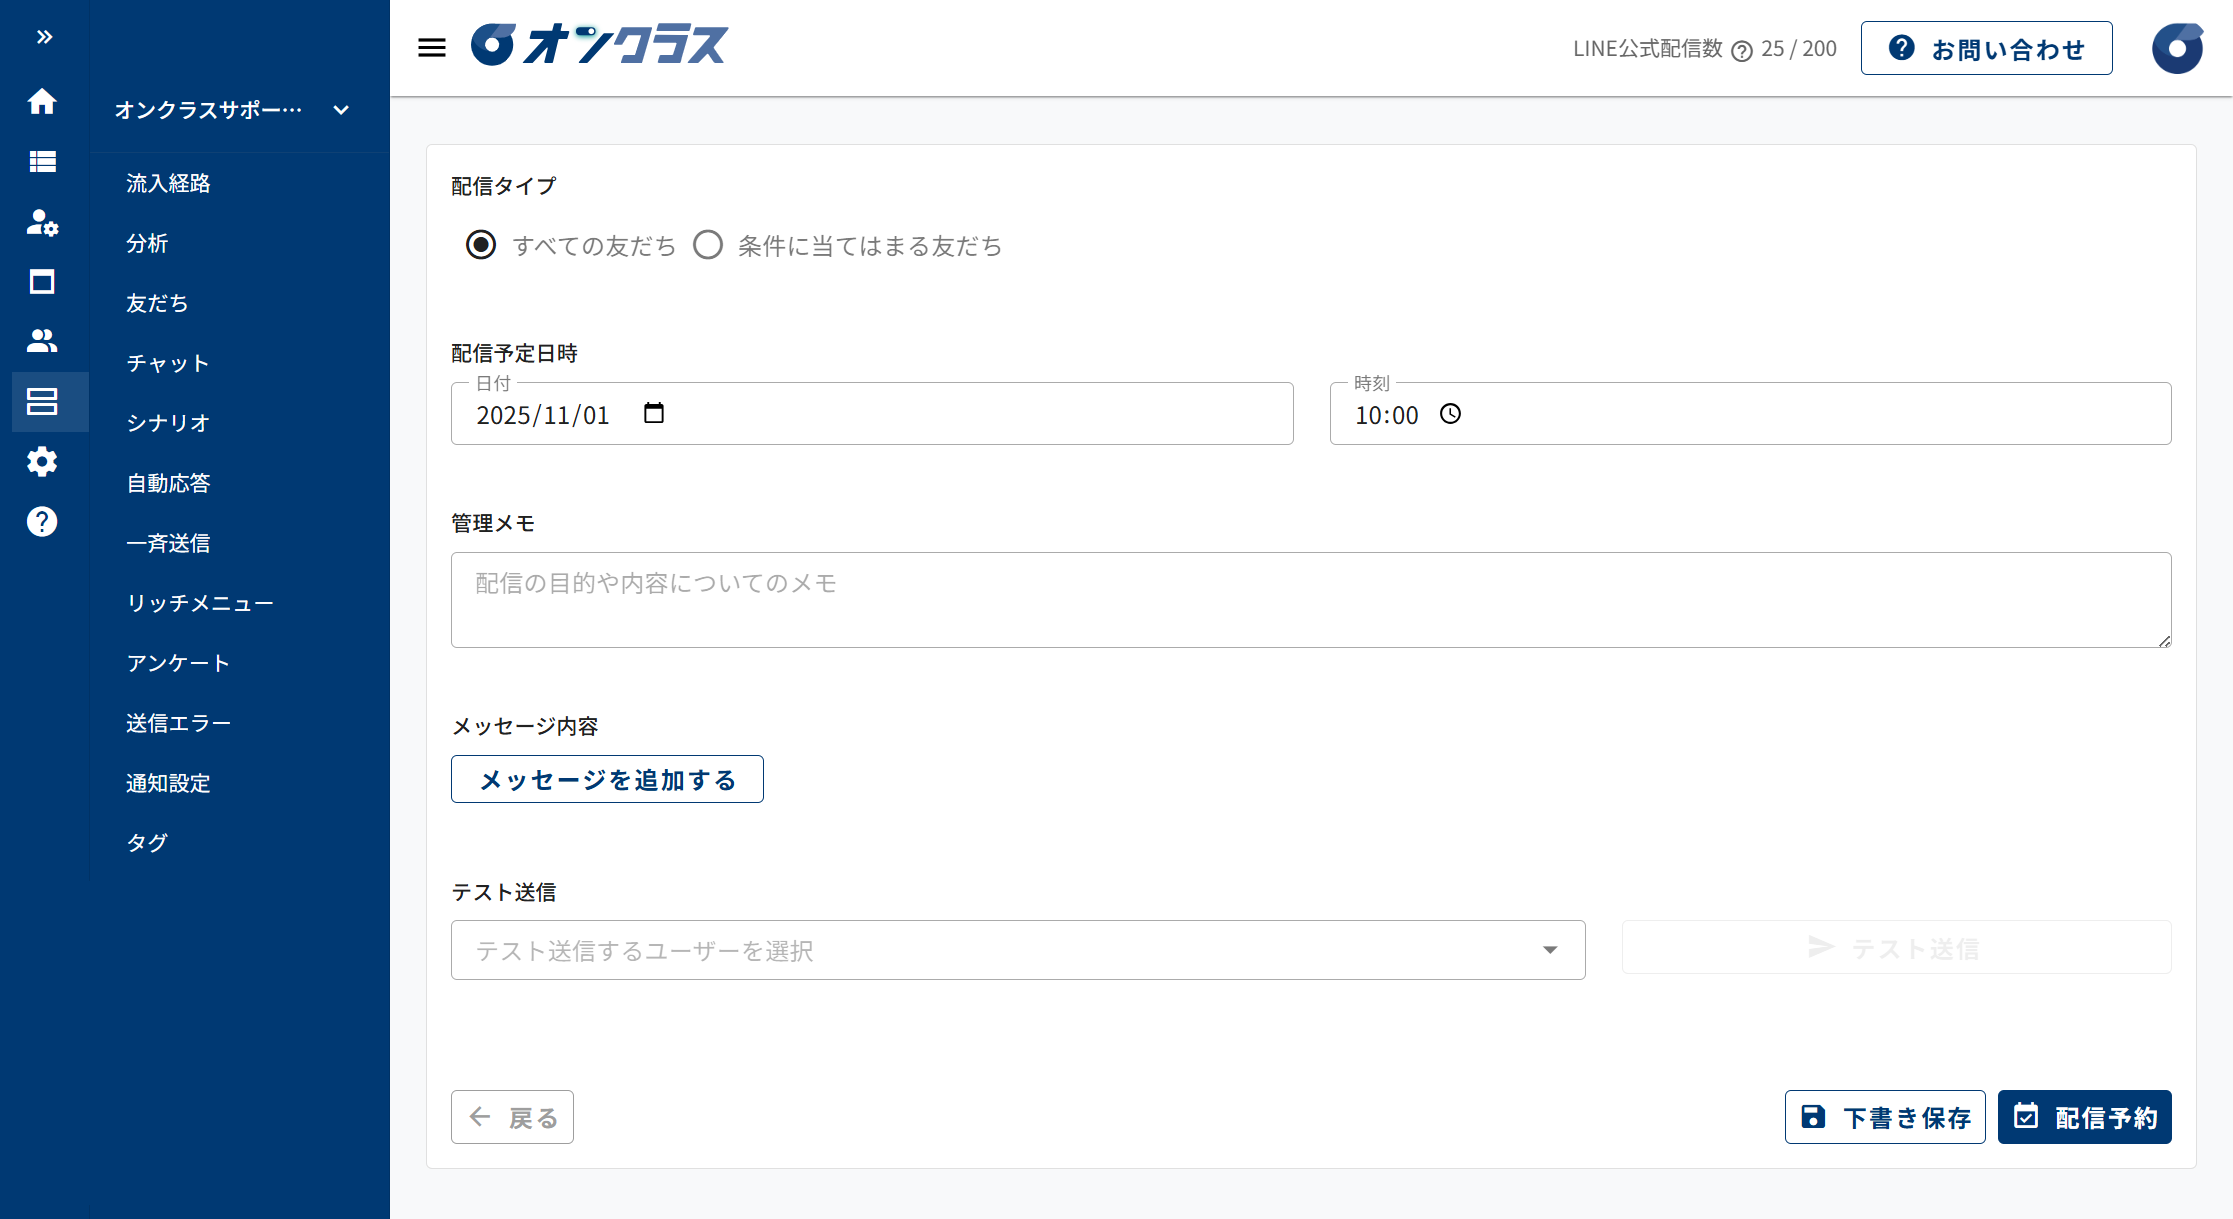Click the 管理メモ text area

1310,600
